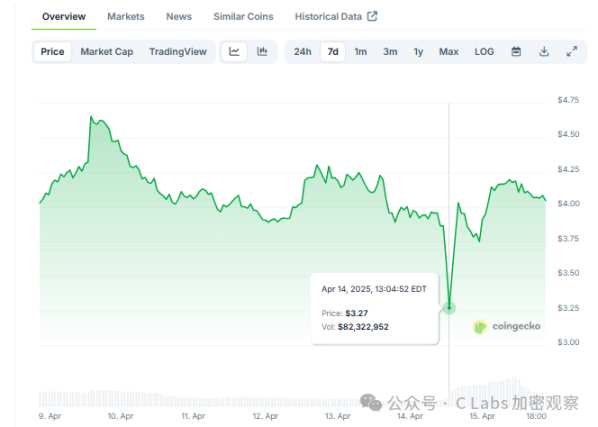Open the Historical Data link
Screen dimensions: 598x427
(336, 17)
